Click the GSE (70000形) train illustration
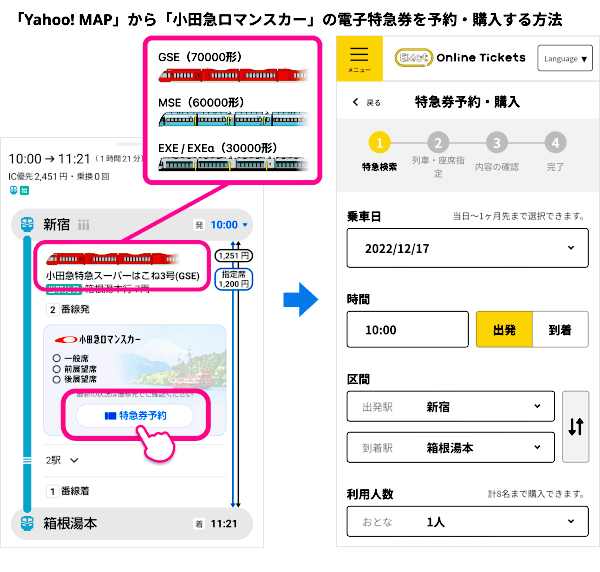The height and width of the screenshot is (572, 600). [x=233, y=75]
